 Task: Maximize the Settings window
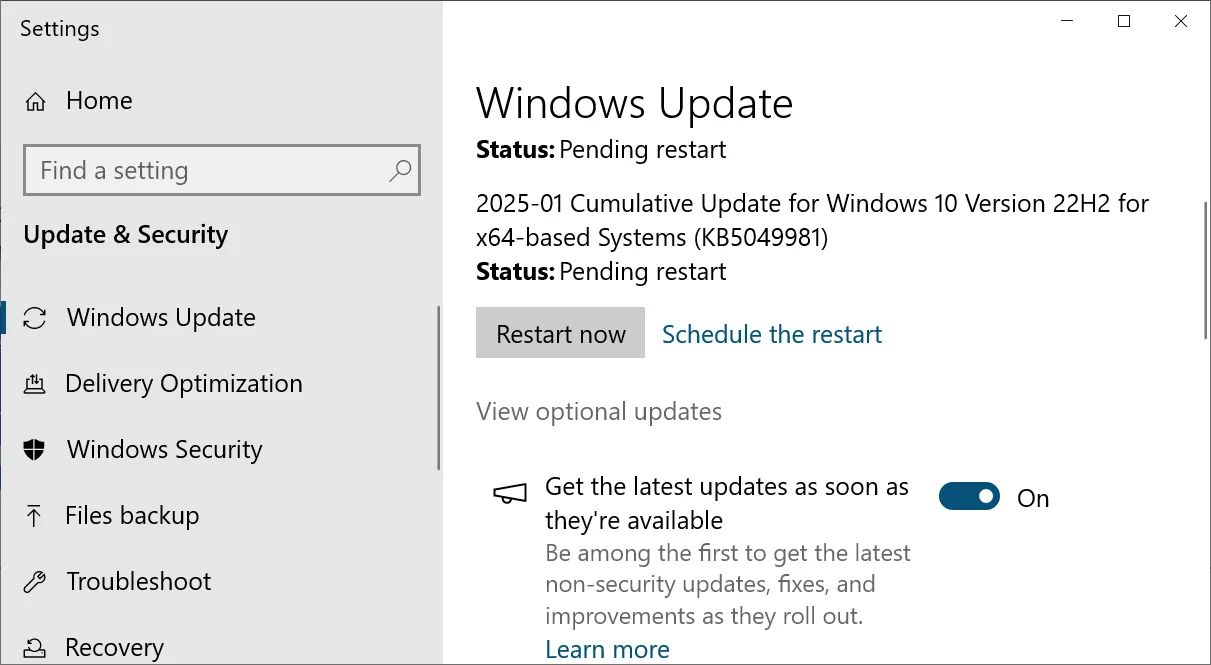[x=1124, y=21]
